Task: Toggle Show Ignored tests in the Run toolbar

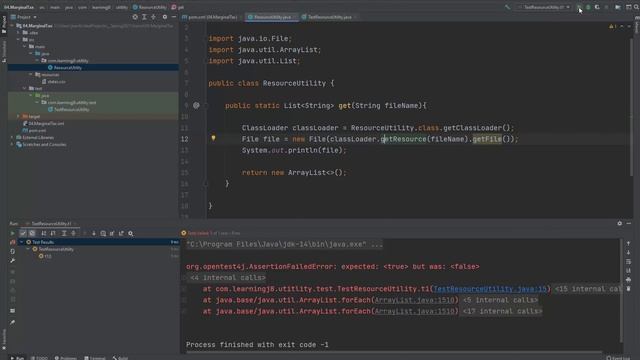Action: pos(32,233)
